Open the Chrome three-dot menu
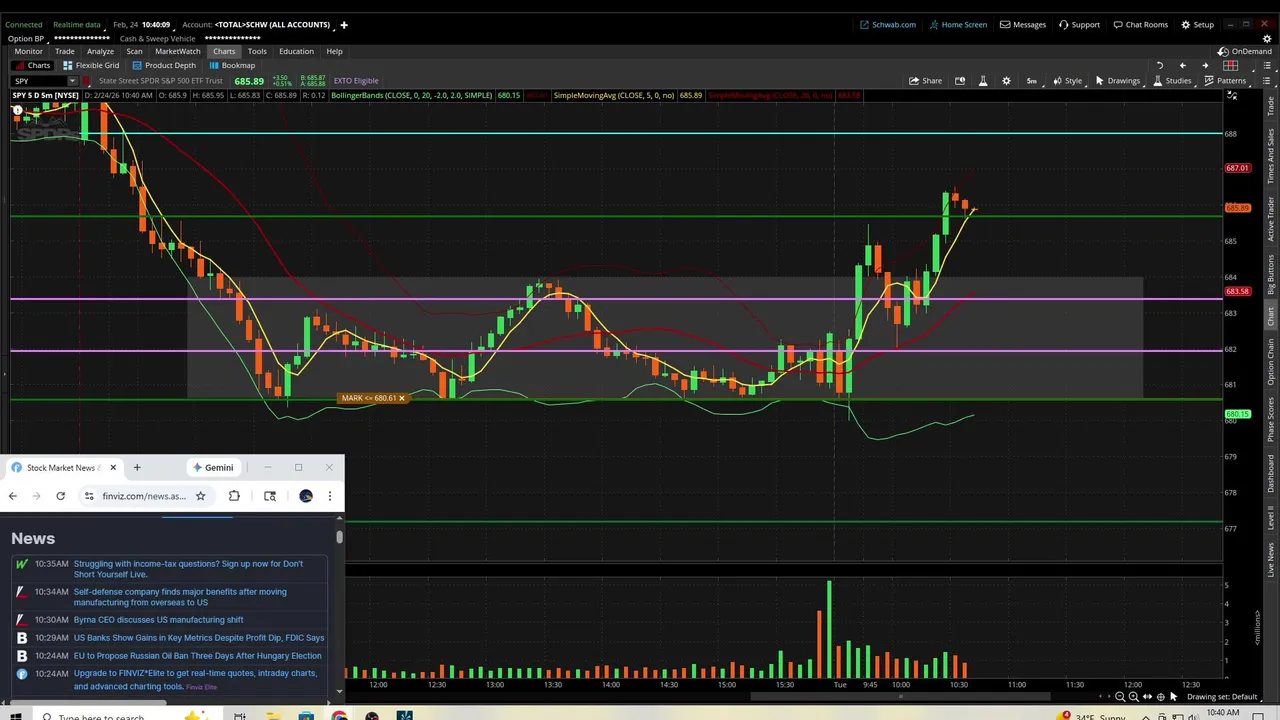This screenshot has width=1280, height=720. coord(329,496)
